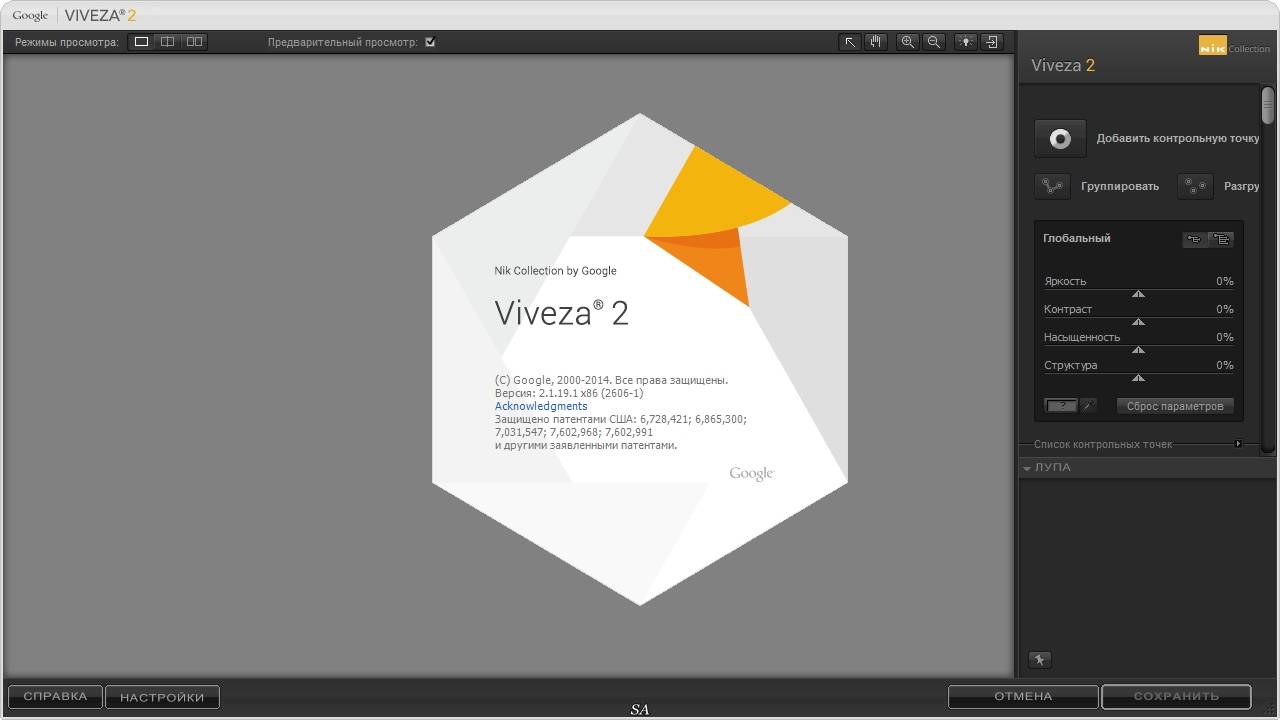Click Сброс параметров button
The height and width of the screenshot is (720, 1280).
1175,406
